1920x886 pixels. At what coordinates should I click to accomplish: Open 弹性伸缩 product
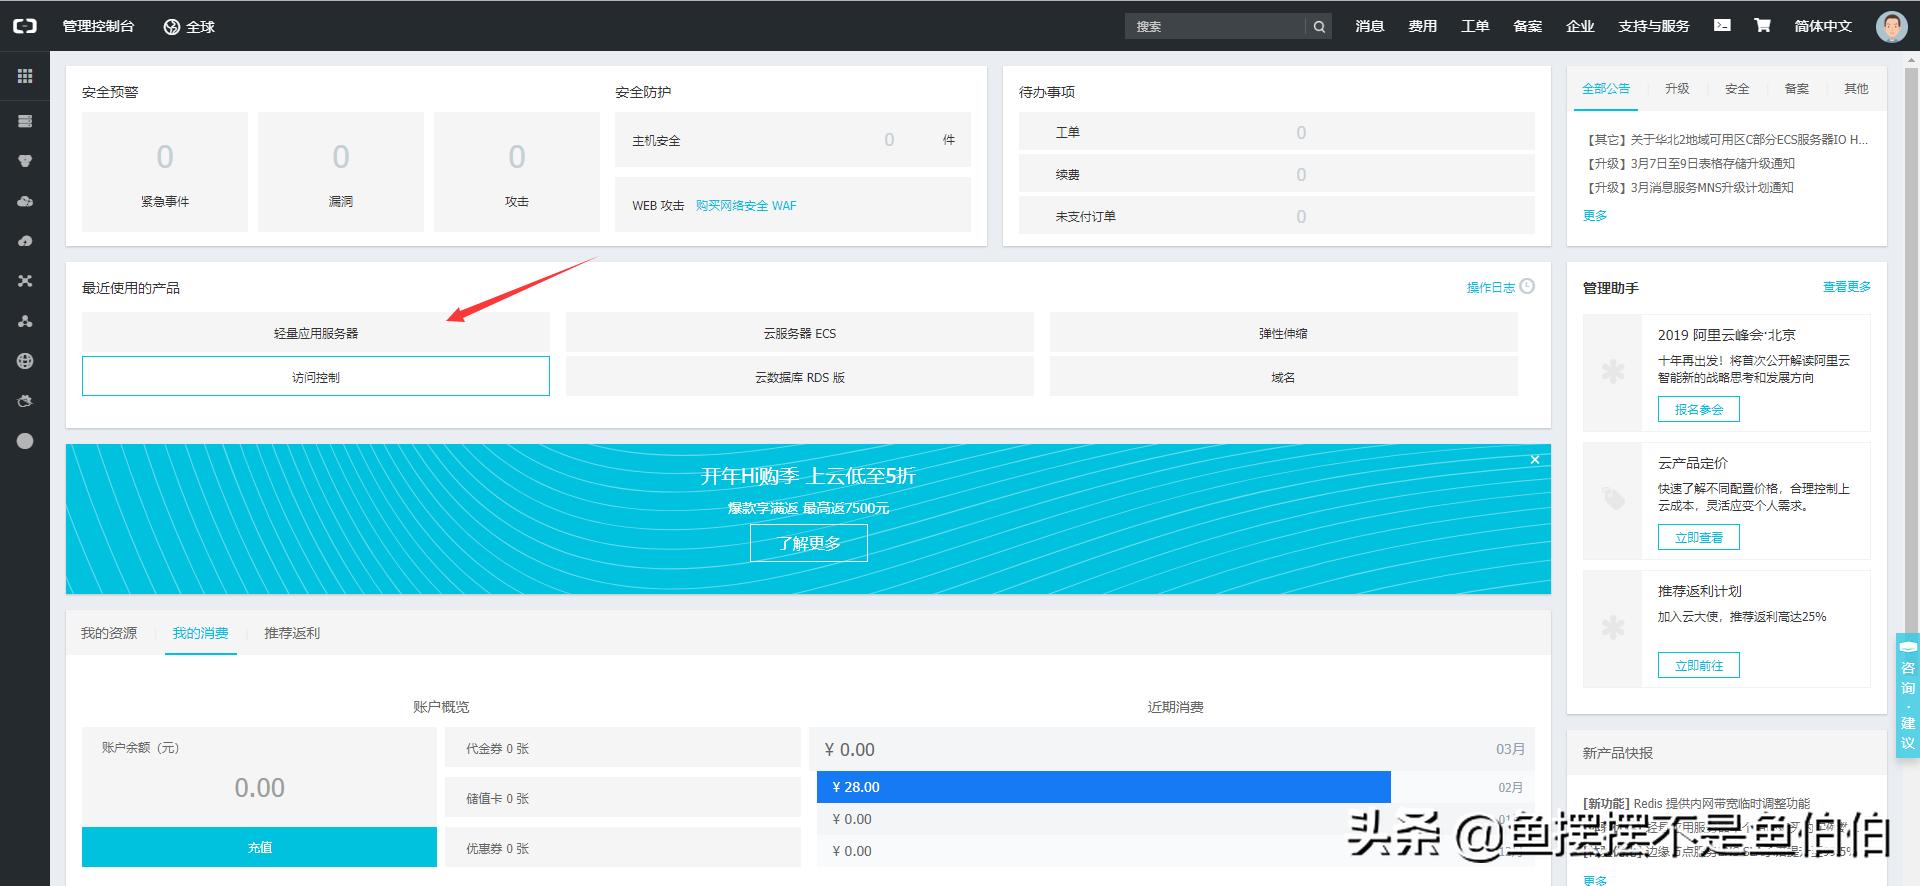(x=1283, y=333)
